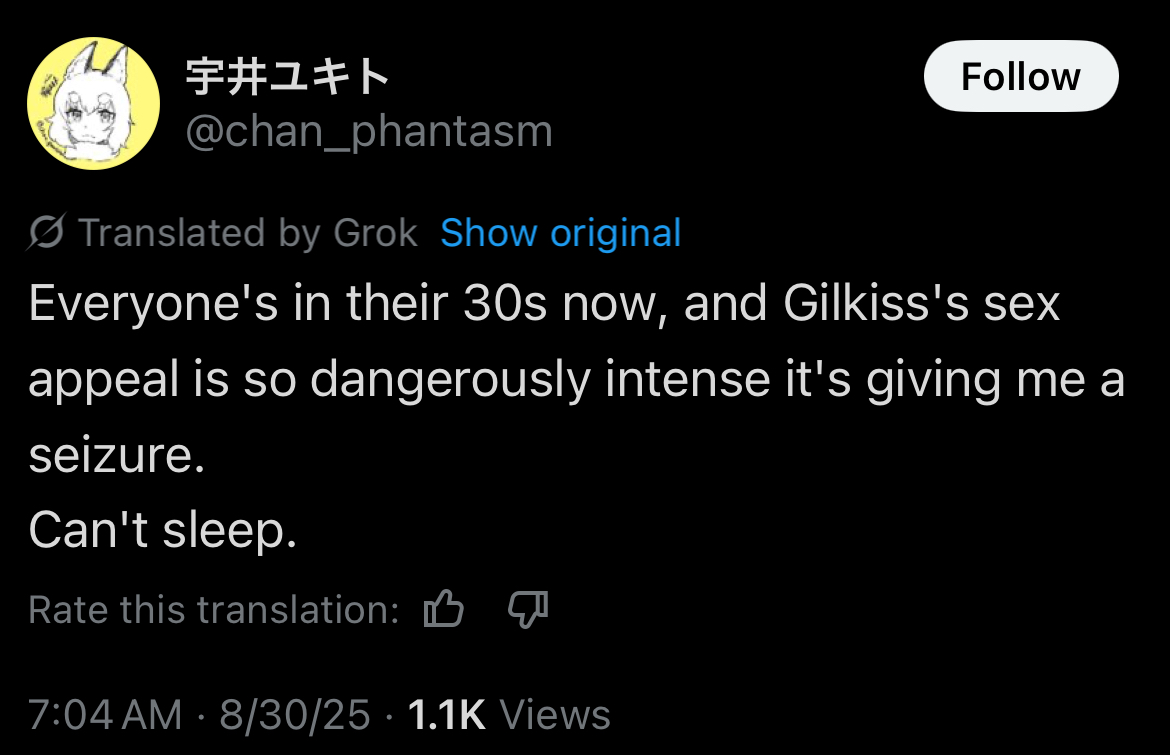The image size is (1170, 755).
Task: Show the original untranslated post
Action: [560, 233]
